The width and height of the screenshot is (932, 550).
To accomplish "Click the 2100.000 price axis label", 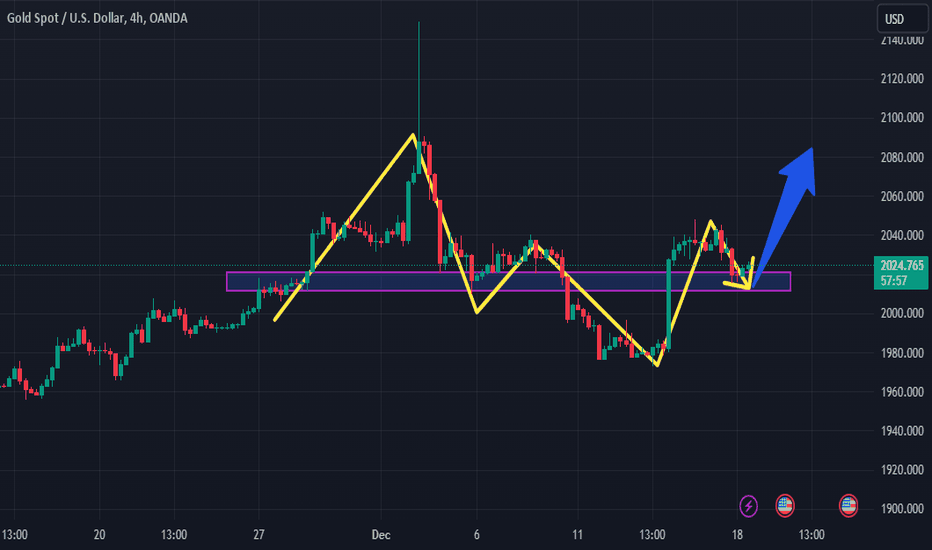I will (x=902, y=118).
